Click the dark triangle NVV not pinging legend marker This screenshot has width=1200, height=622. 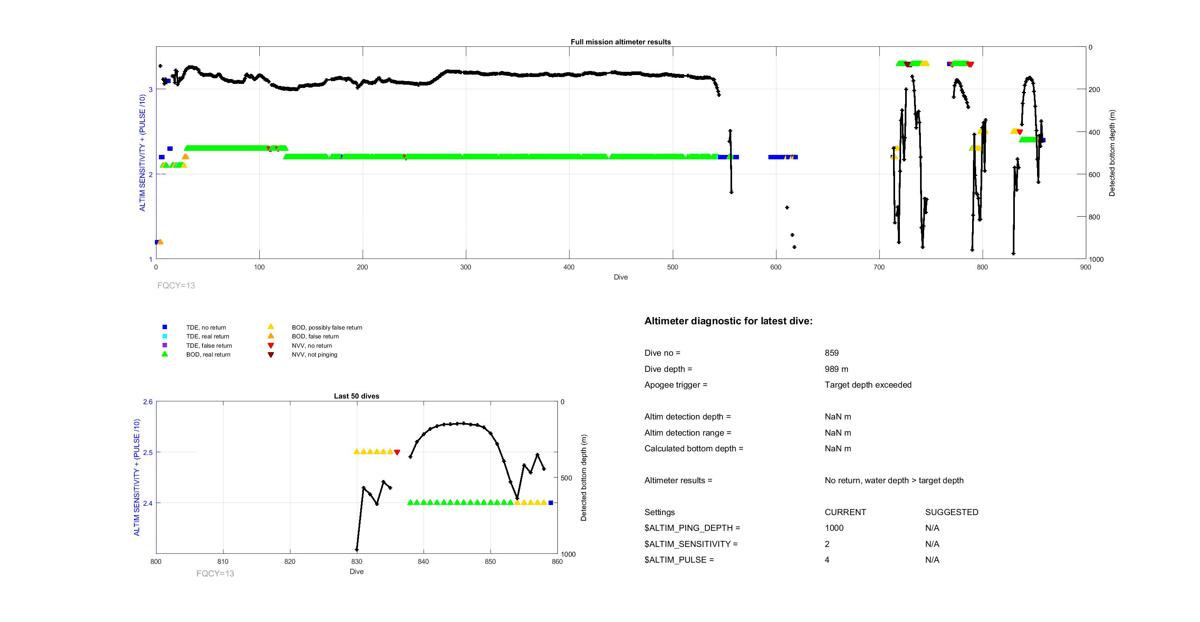click(271, 354)
